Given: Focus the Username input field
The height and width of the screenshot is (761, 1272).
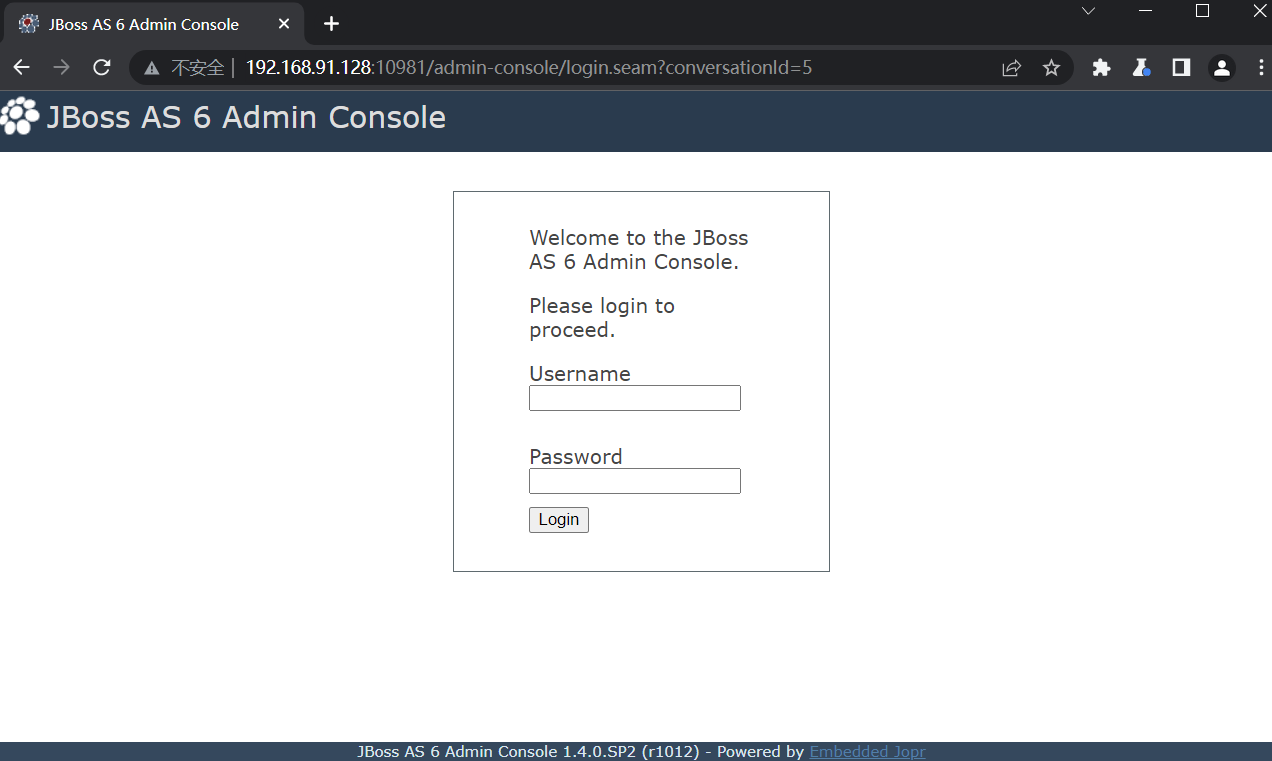Looking at the screenshot, I should click(635, 398).
